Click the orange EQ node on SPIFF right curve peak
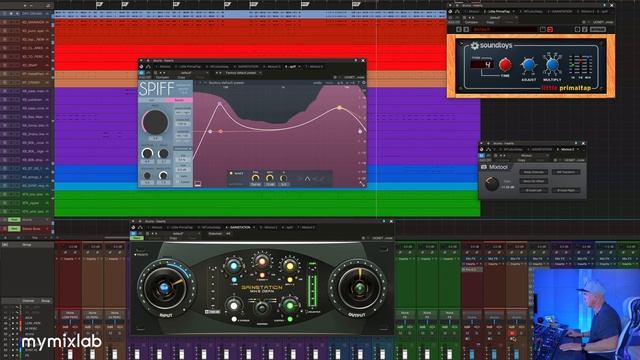This screenshot has height=360, width=640. (x=340, y=108)
